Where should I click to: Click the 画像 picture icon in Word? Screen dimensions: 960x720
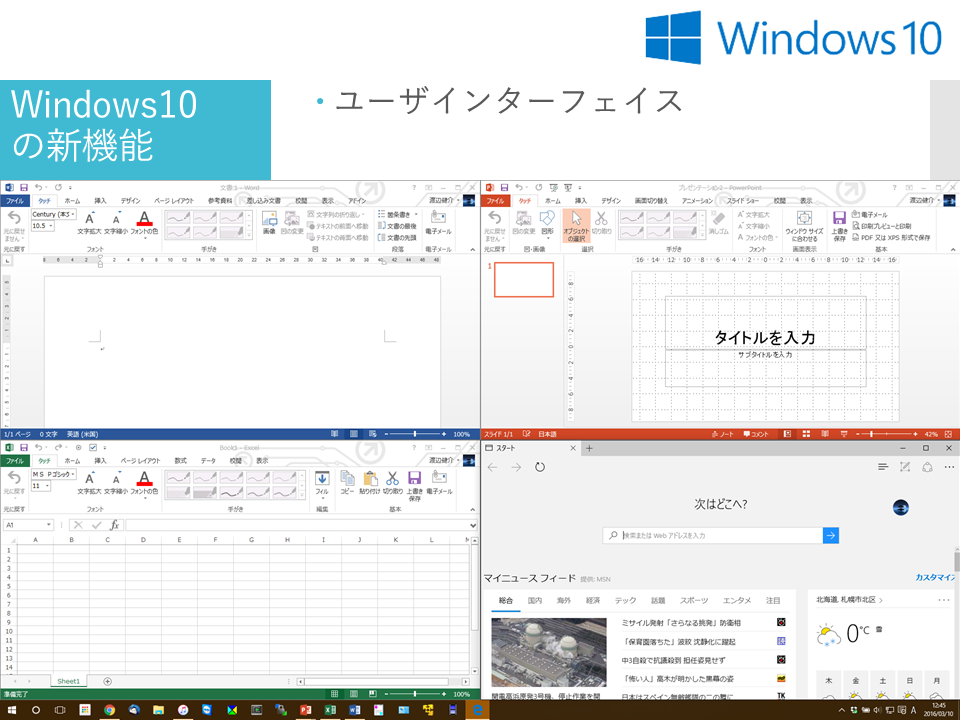point(269,219)
